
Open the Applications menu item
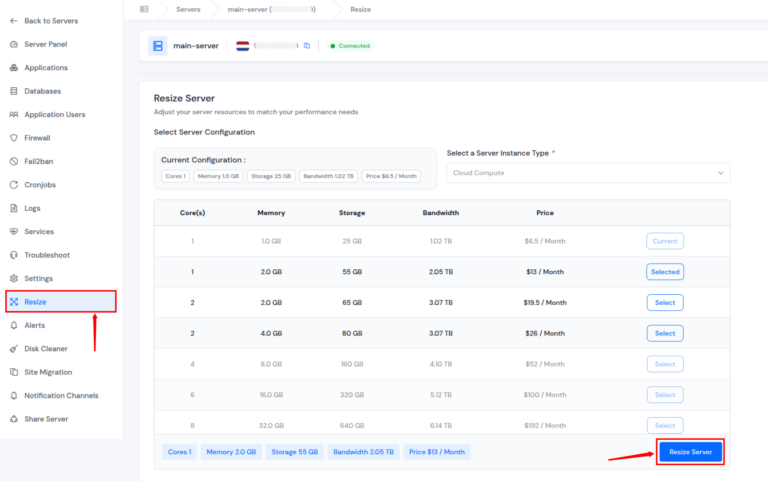point(46,68)
